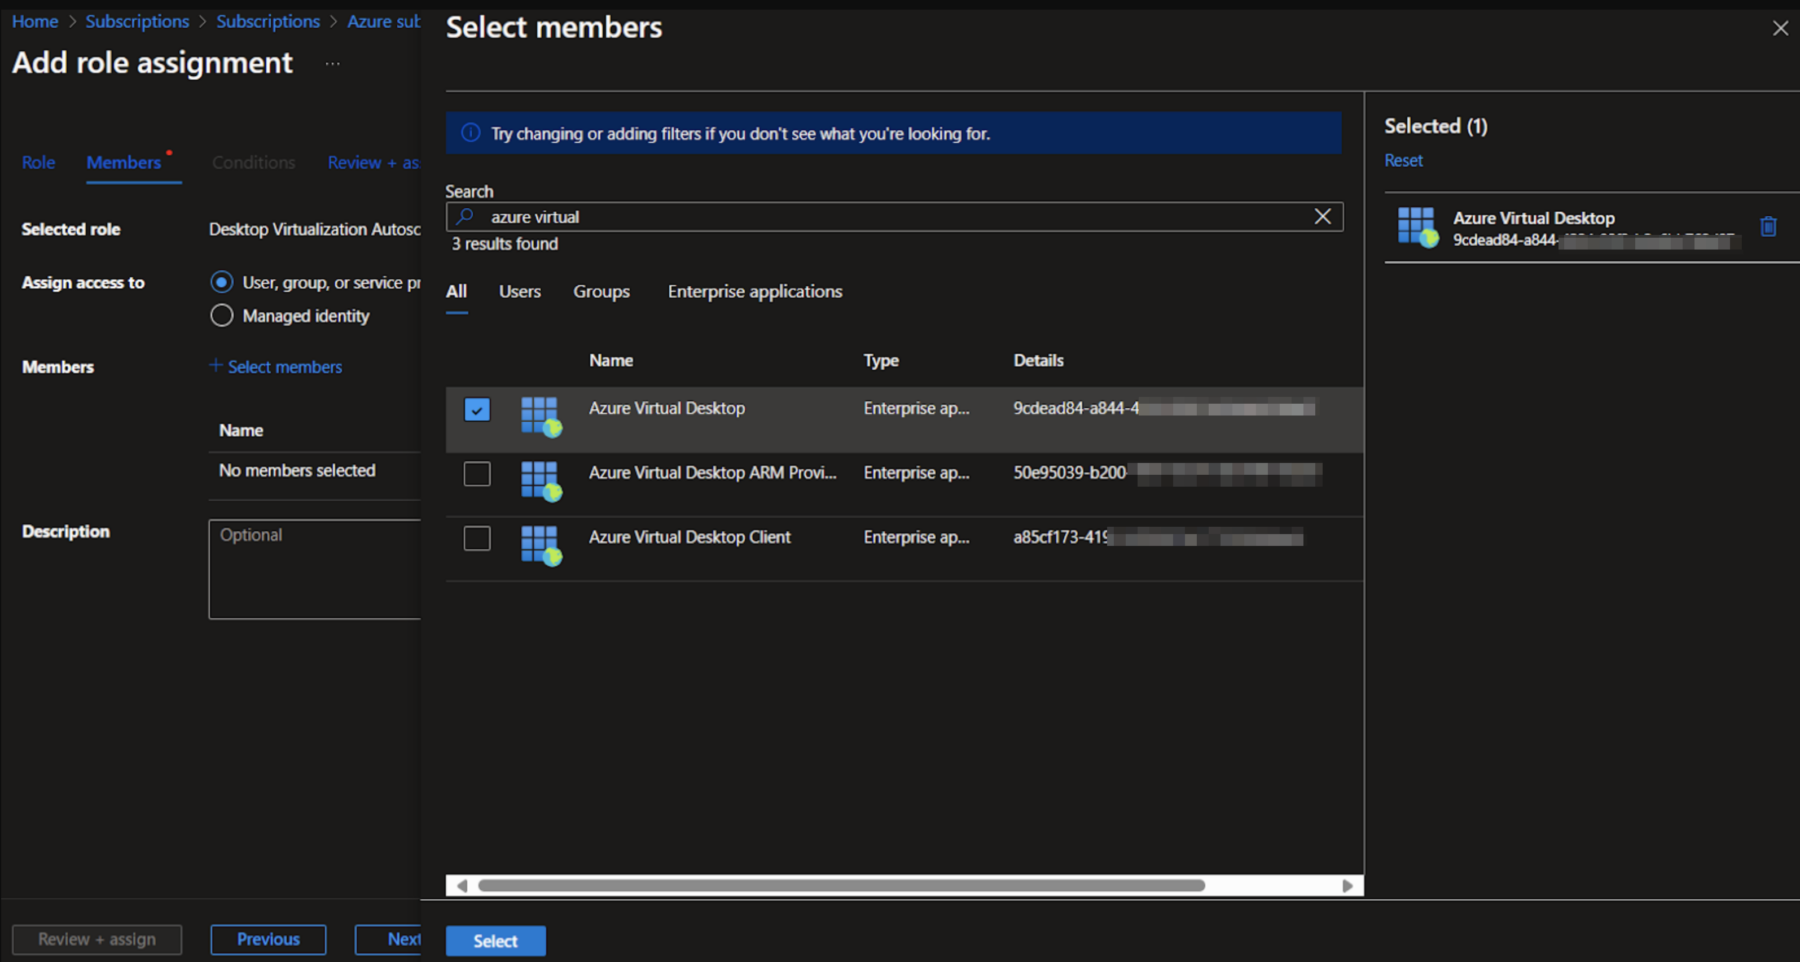Click the Azure Virtual Desktop ARM Provider app icon
Viewport: 1800px width, 962px height.
(x=540, y=483)
